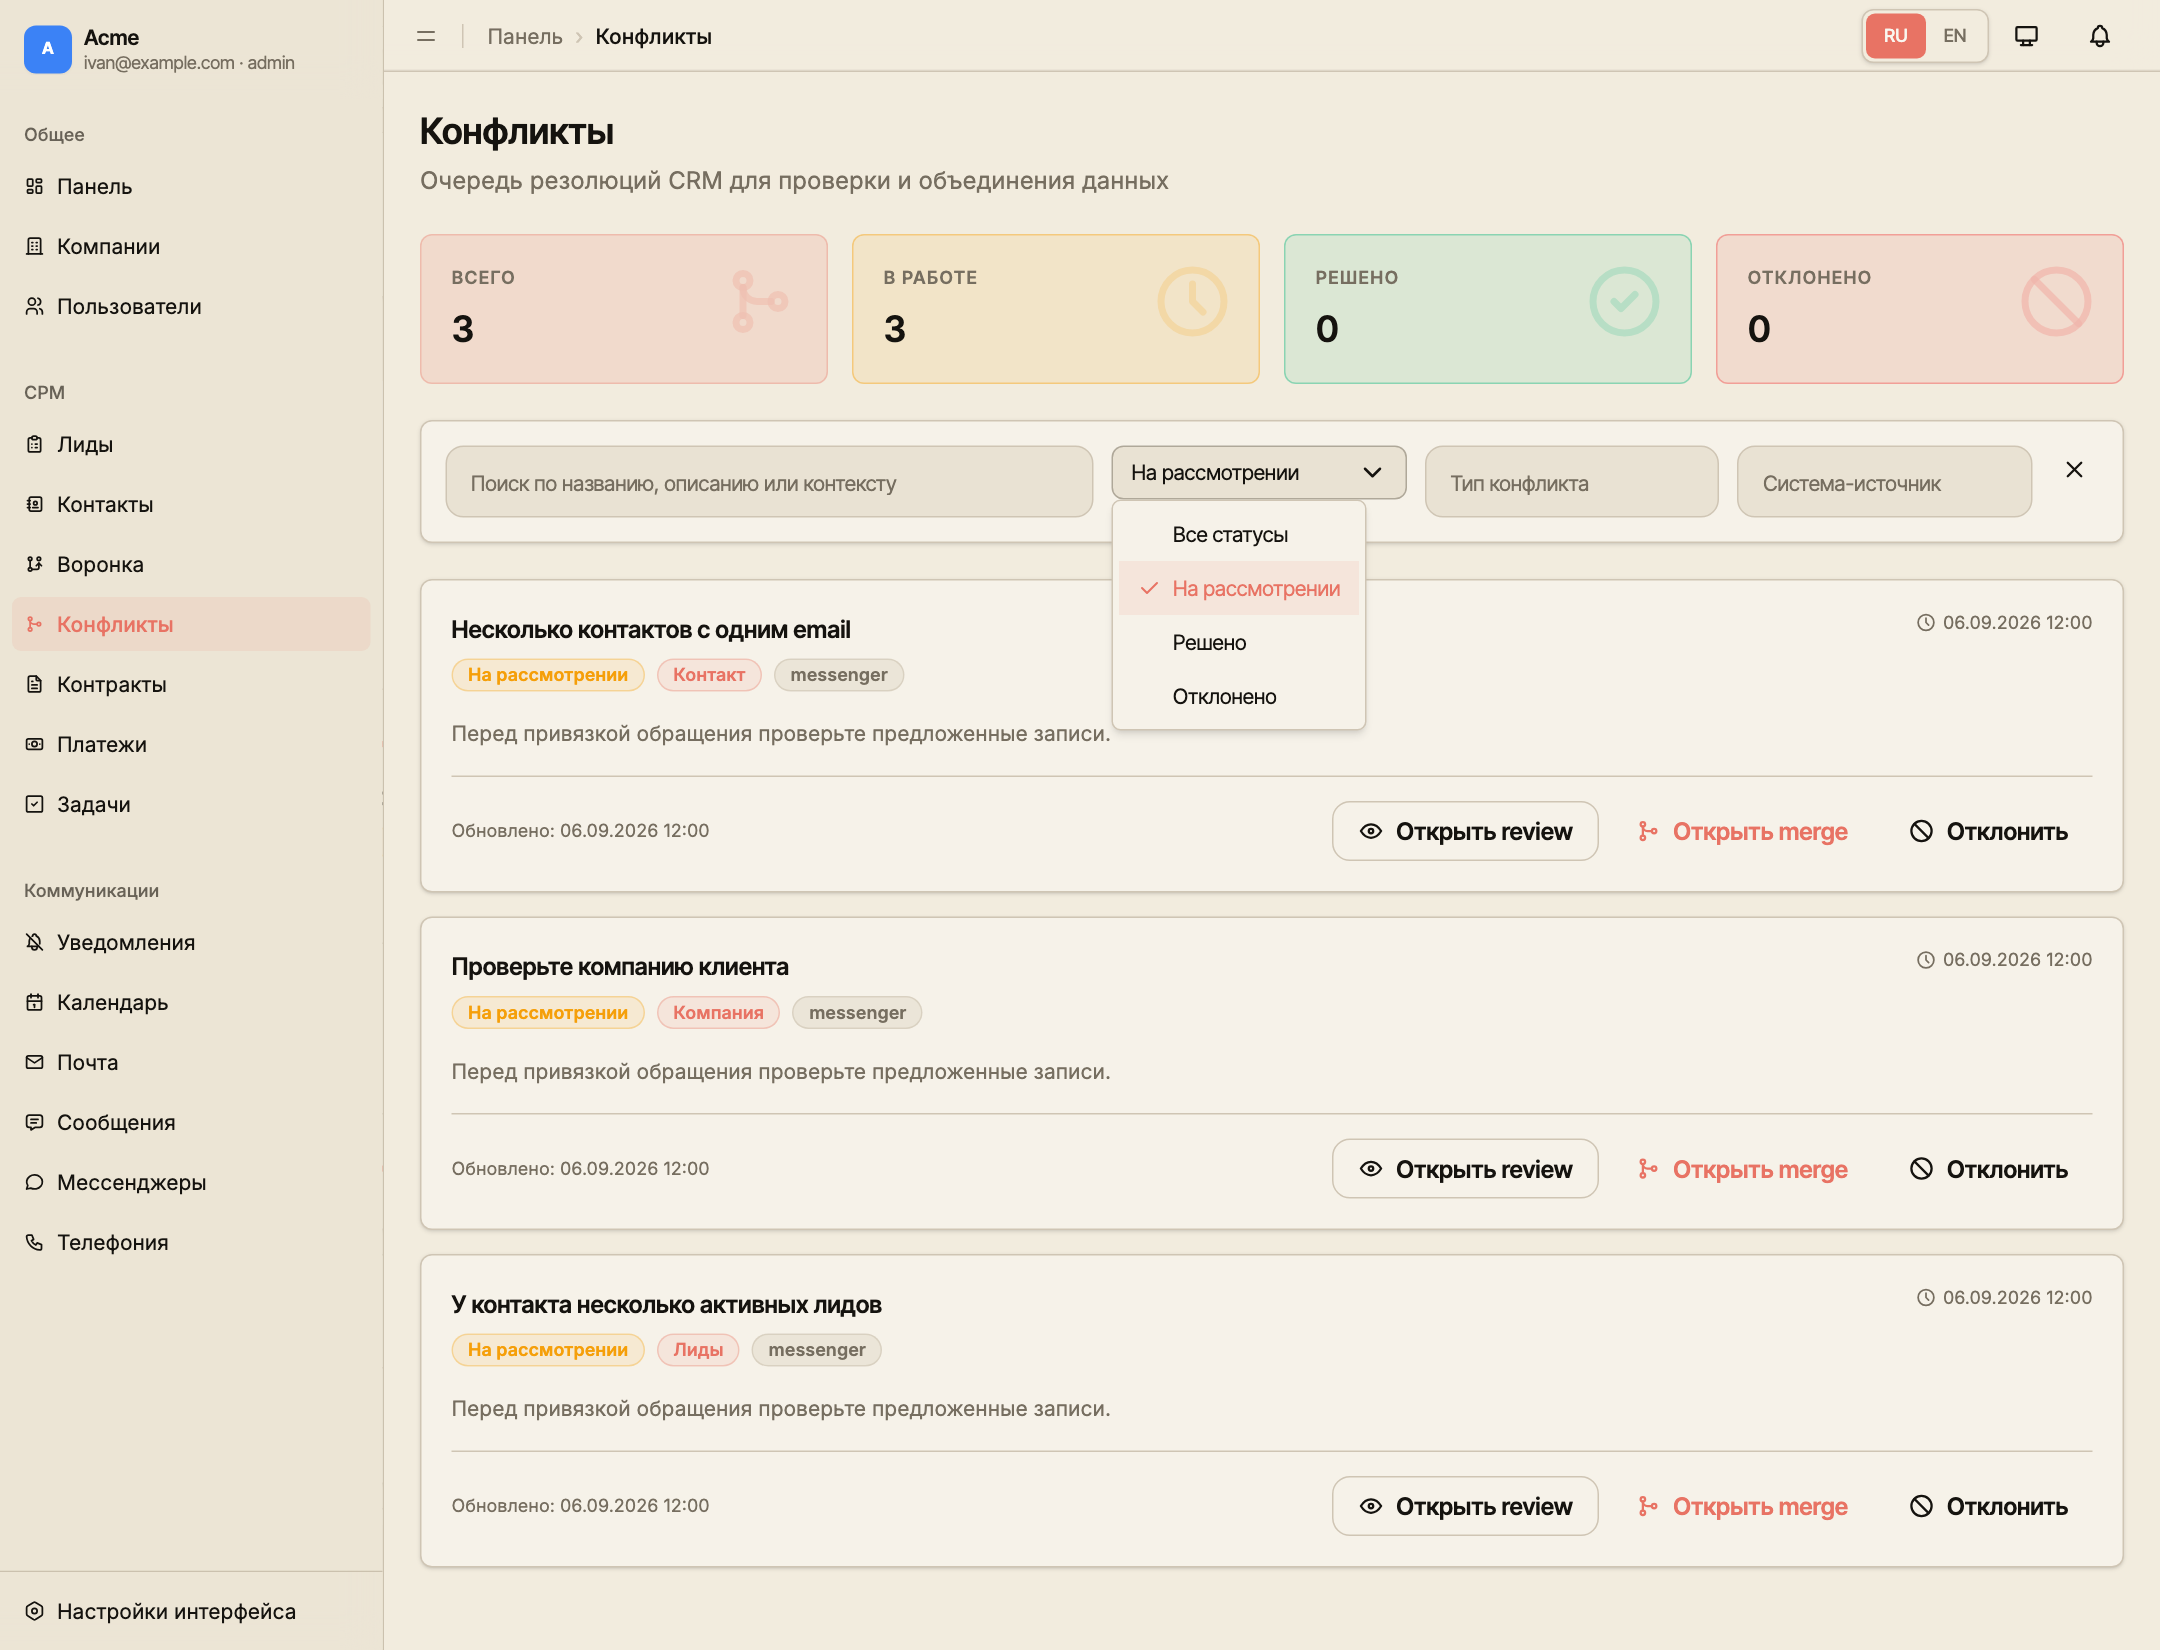This screenshot has height=1650, width=2160.
Task: Click the Телефония phone icon
Action: [x=35, y=1242]
